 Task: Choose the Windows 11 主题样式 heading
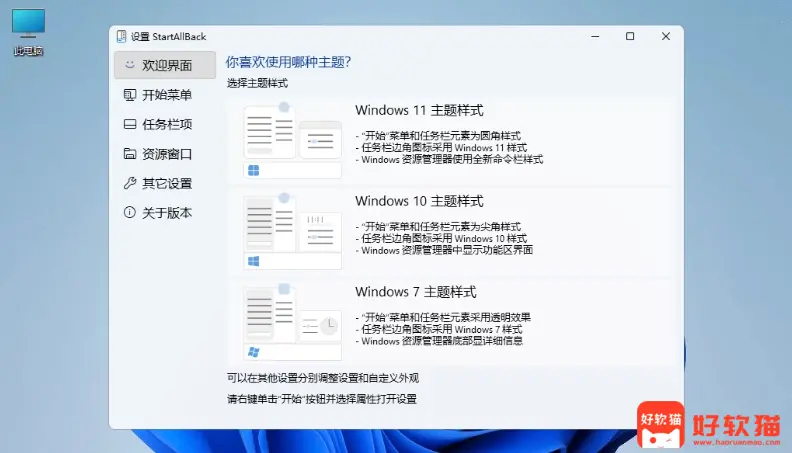pyautogui.click(x=419, y=110)
